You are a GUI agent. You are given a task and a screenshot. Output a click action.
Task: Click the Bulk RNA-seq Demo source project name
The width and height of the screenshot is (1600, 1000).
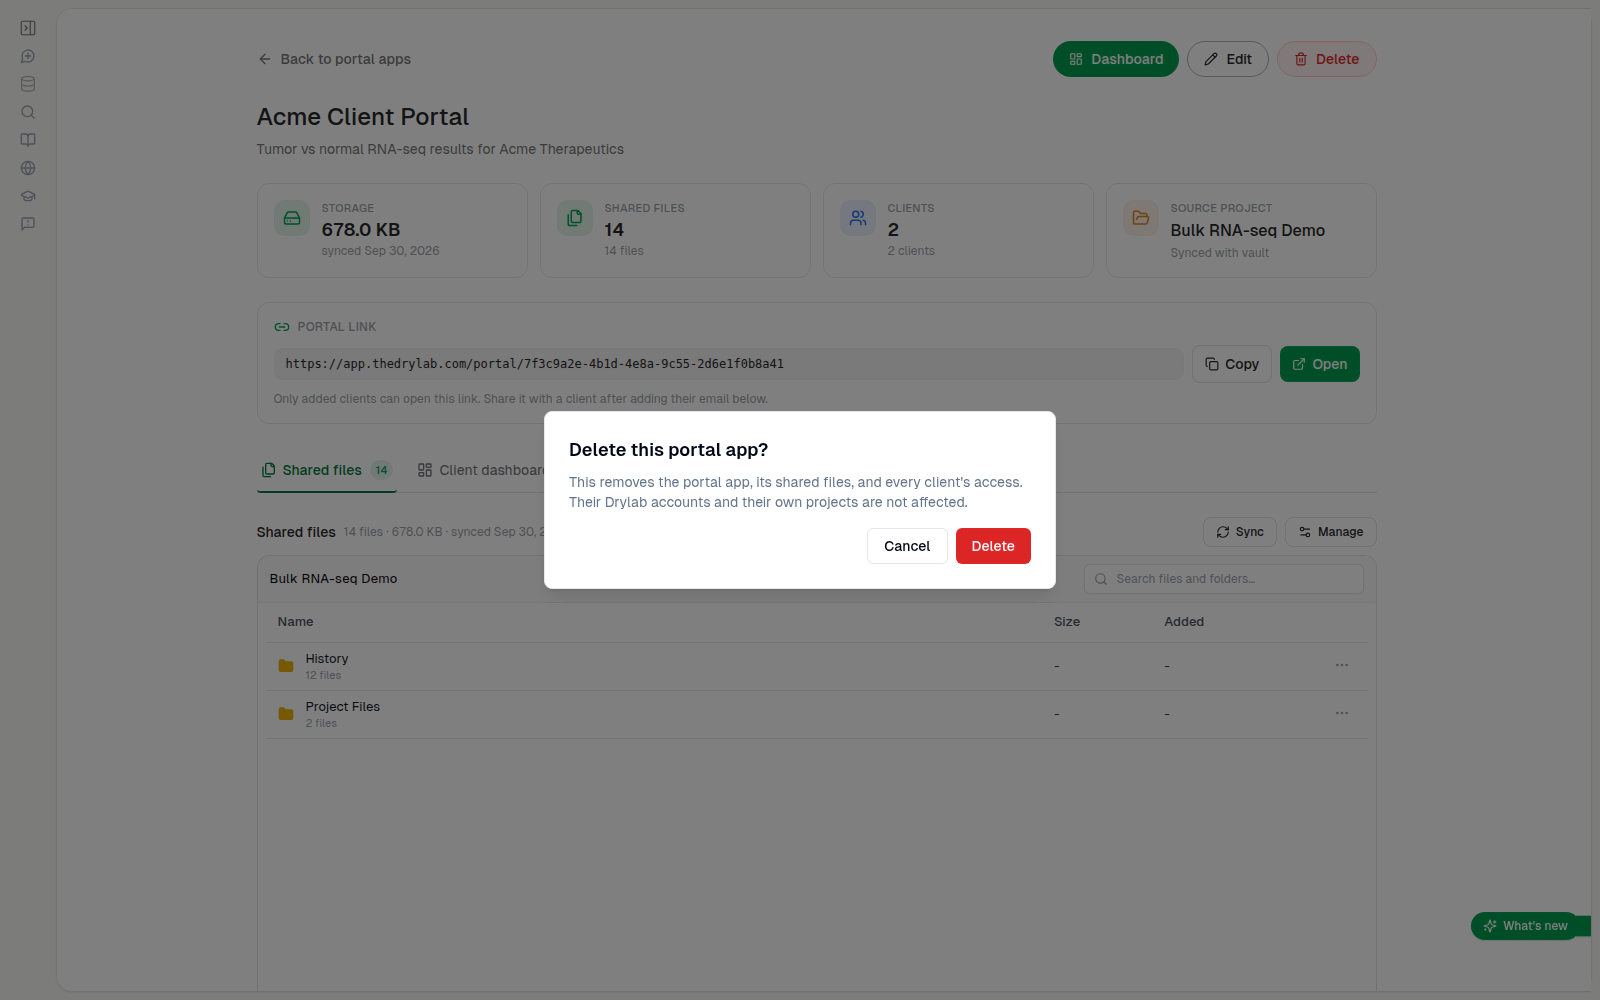point(1248,230)
